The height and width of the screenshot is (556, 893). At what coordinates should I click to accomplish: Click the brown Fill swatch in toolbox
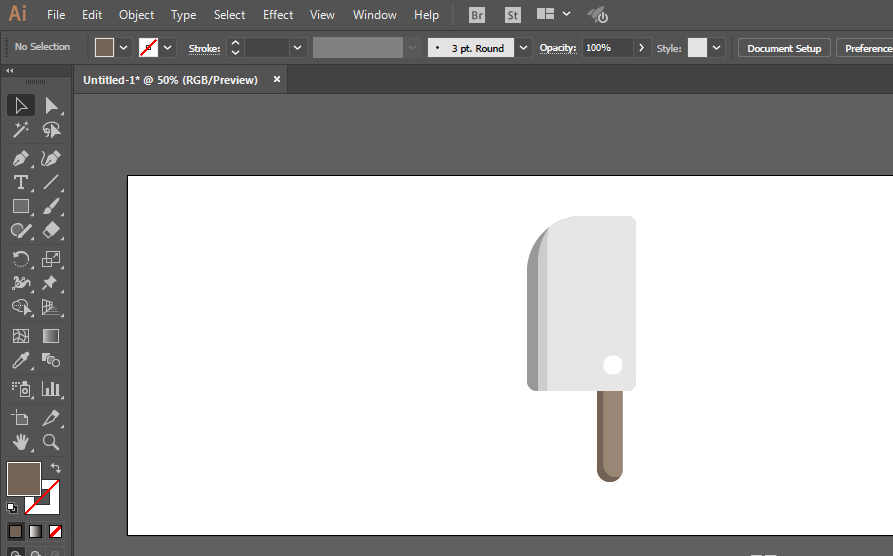(x=23, y=479)
